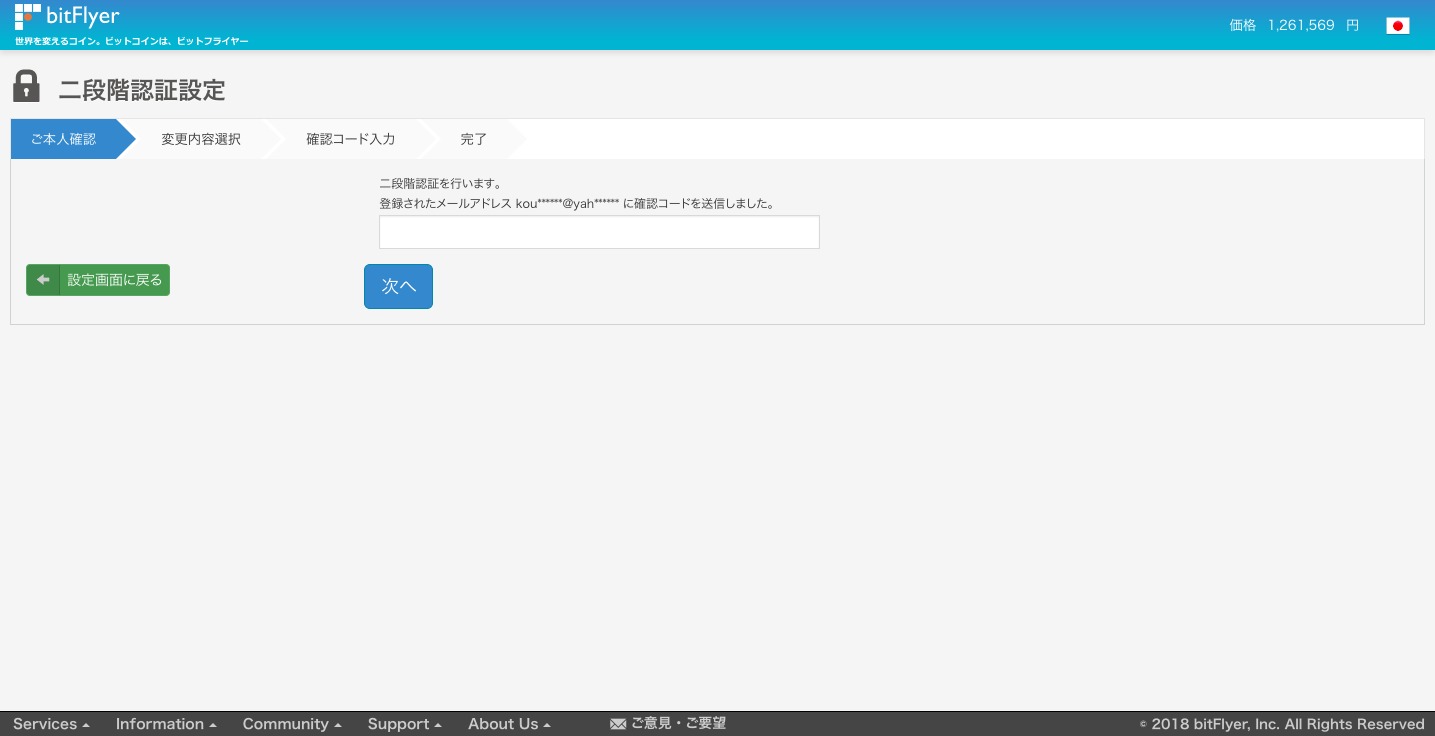The height and width of the screenshot is (736, 1435).
Task: Click the bitFlyer logo
Action: (x=67, y=16)
